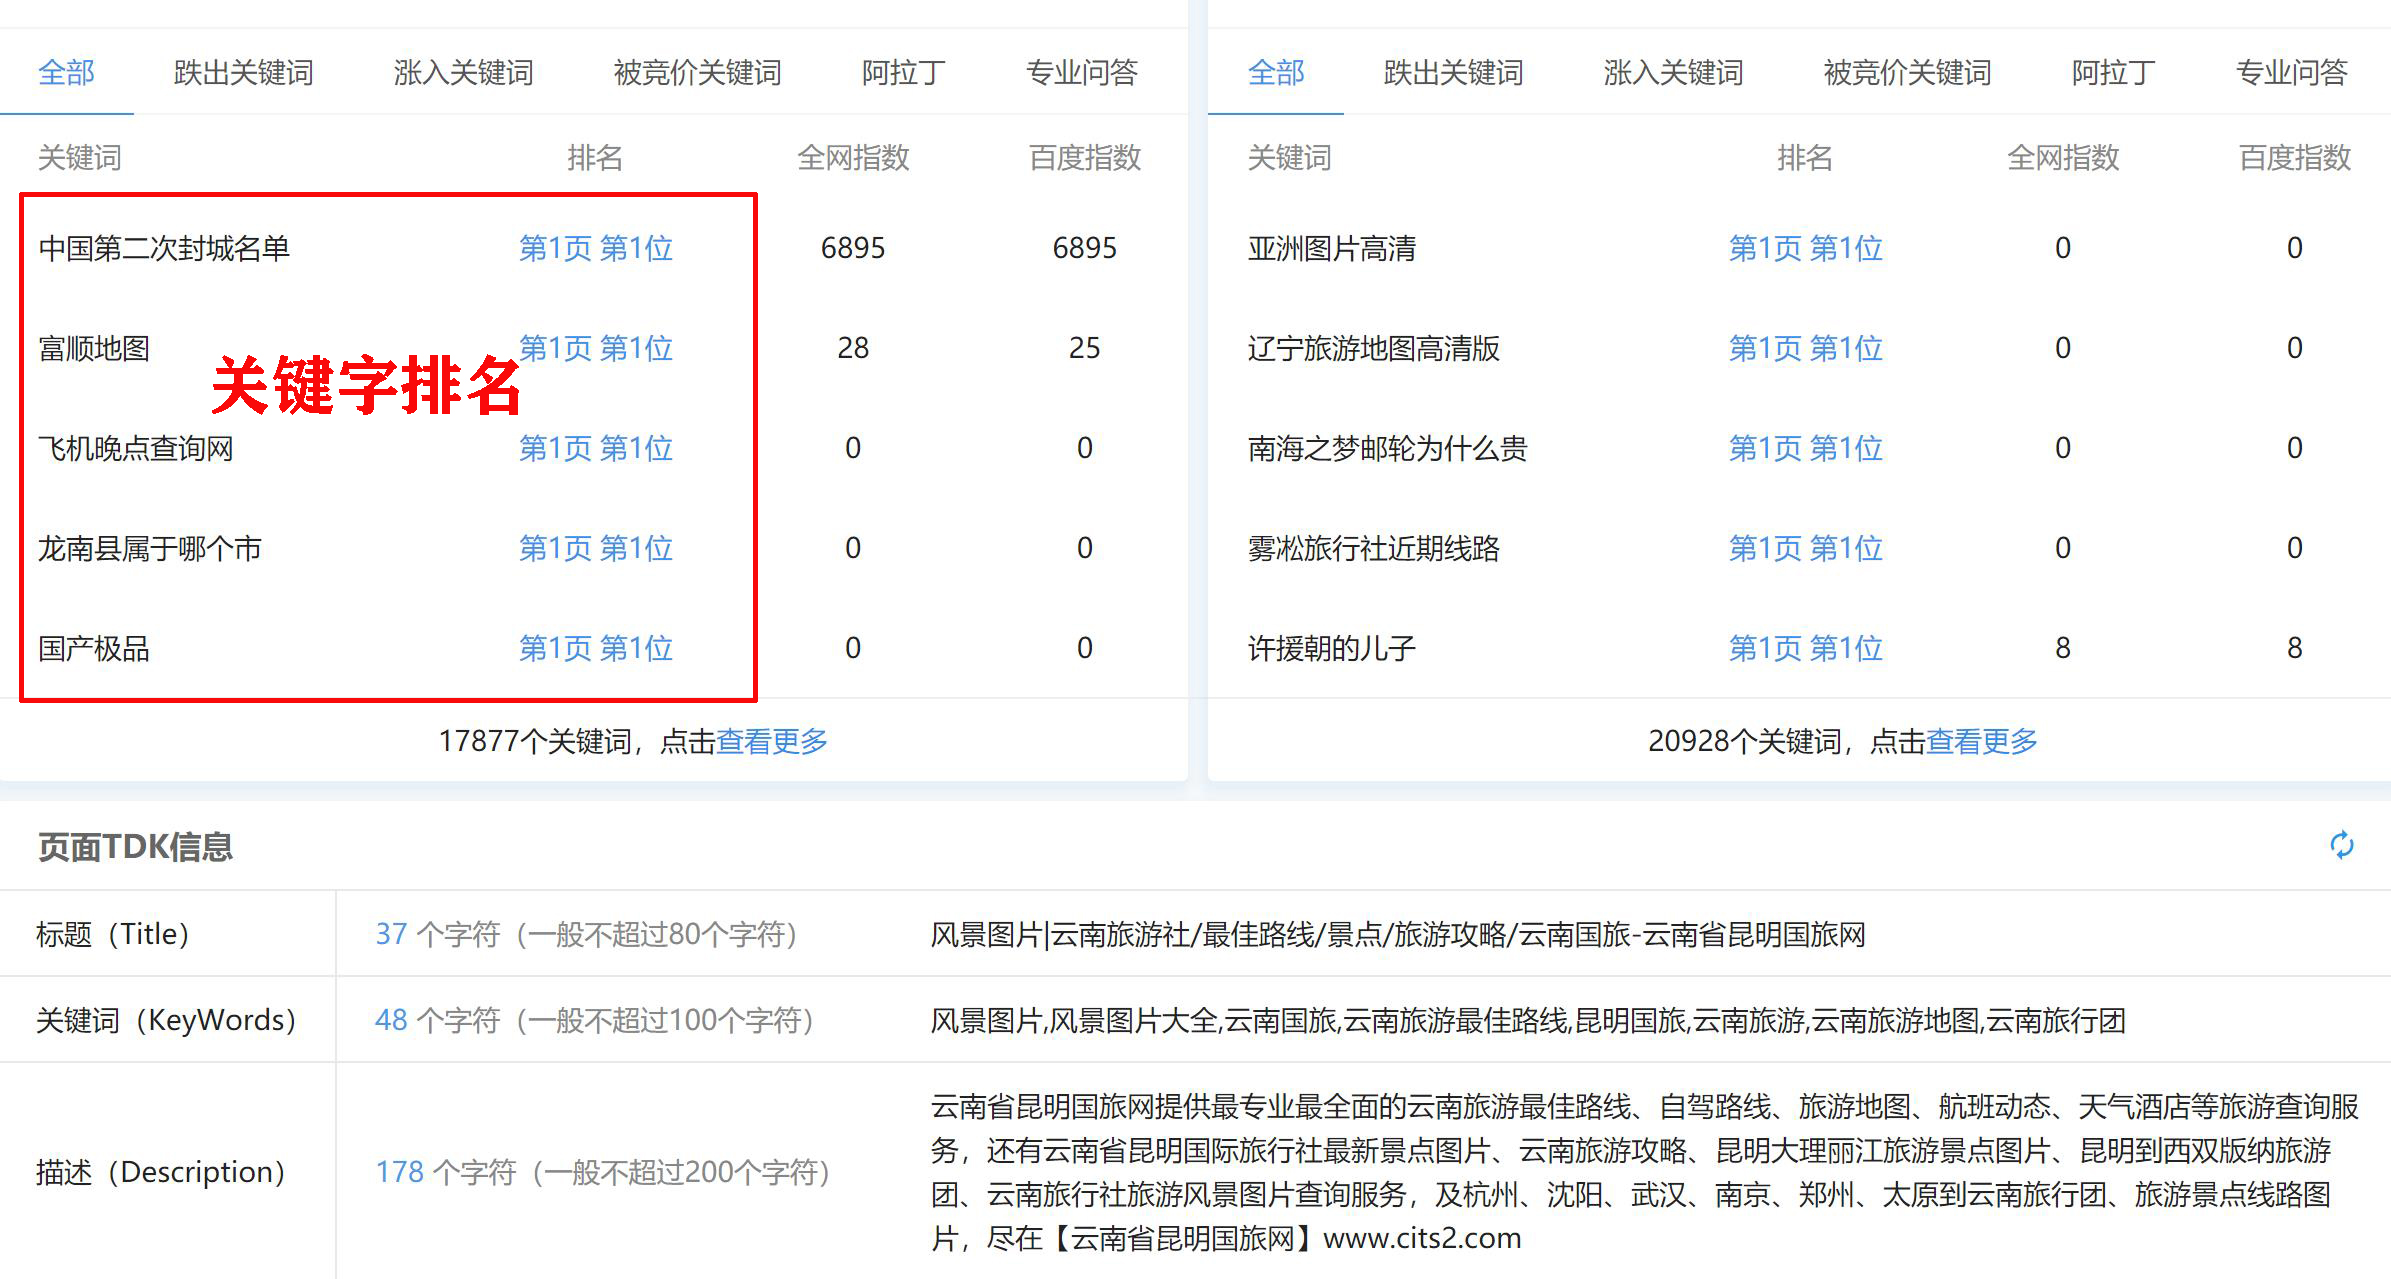Click the keyword 龙南县属于哪个市

(150, 548)
